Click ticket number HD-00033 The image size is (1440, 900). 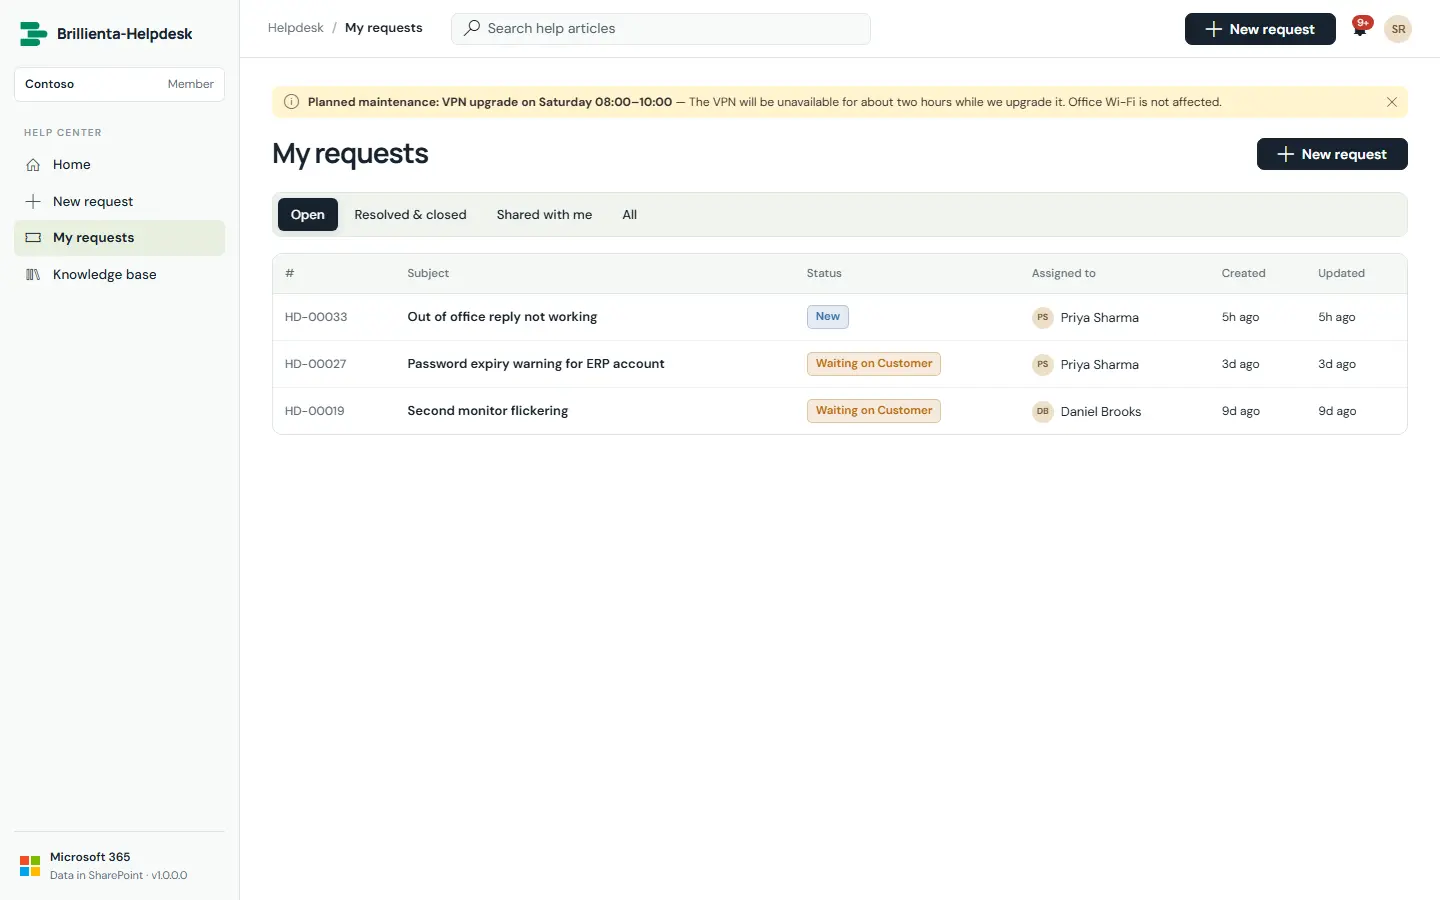click(316, 317)
